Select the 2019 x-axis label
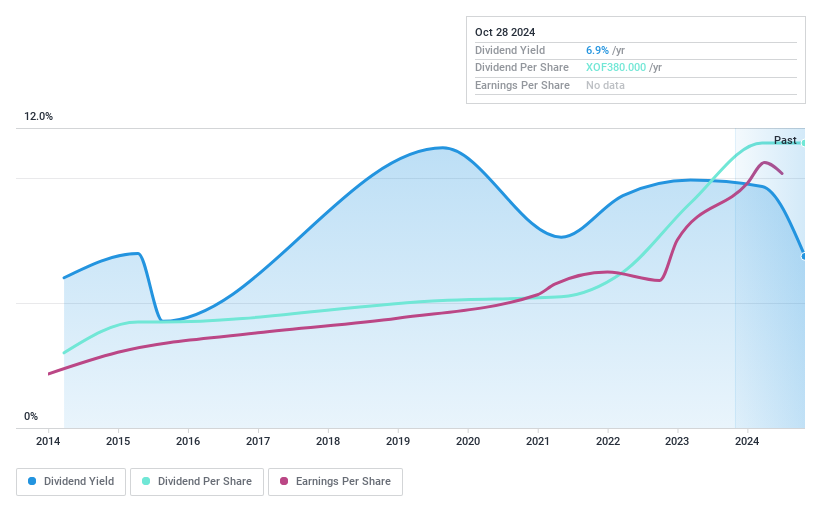The height and width of the screenshot is (508, 821). (x=398, y=441)
